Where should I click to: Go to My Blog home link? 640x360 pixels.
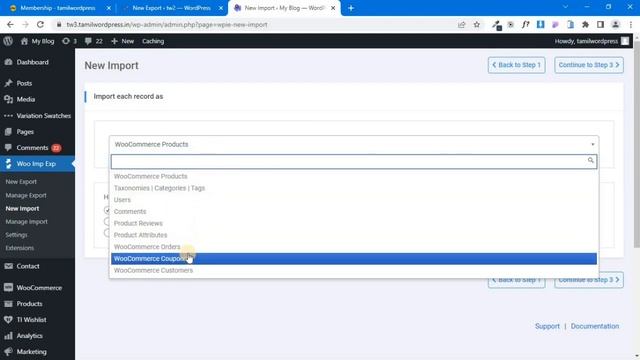(x=38, y=41)
